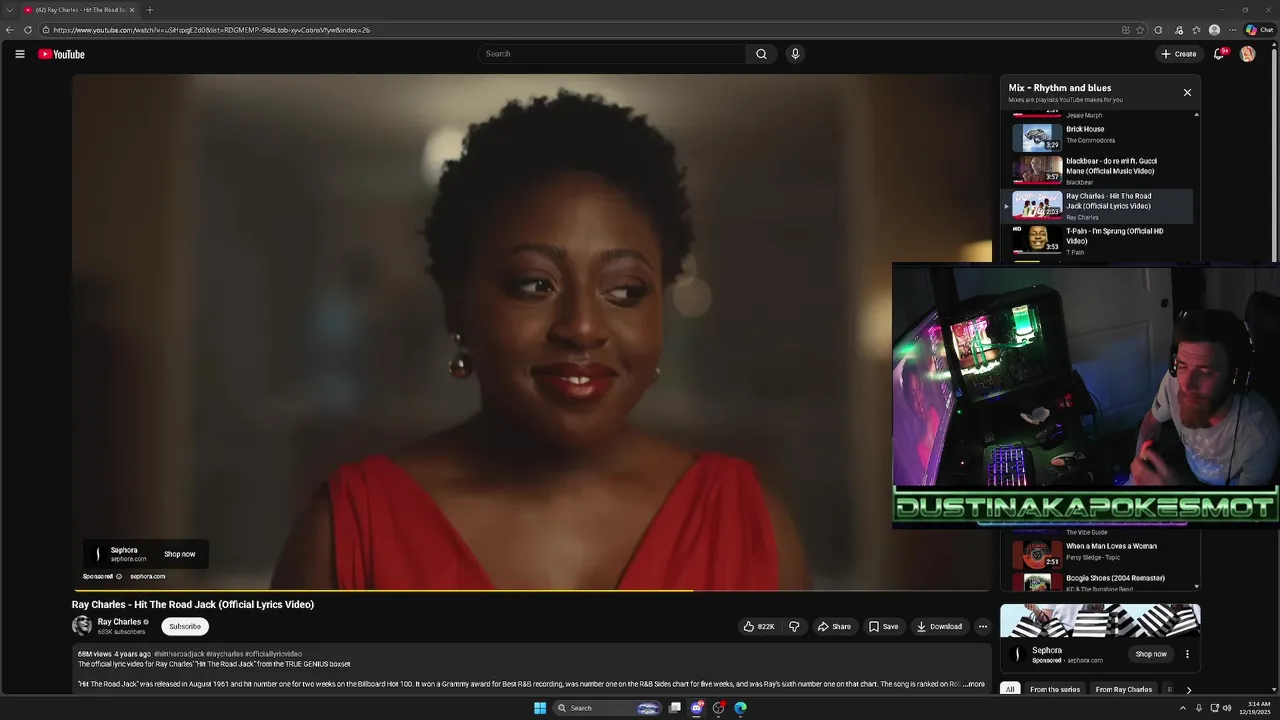This screenshot has height=720, width=1280.
Task: Play blackbear - do re mi playlist item
Action: 1097,170
